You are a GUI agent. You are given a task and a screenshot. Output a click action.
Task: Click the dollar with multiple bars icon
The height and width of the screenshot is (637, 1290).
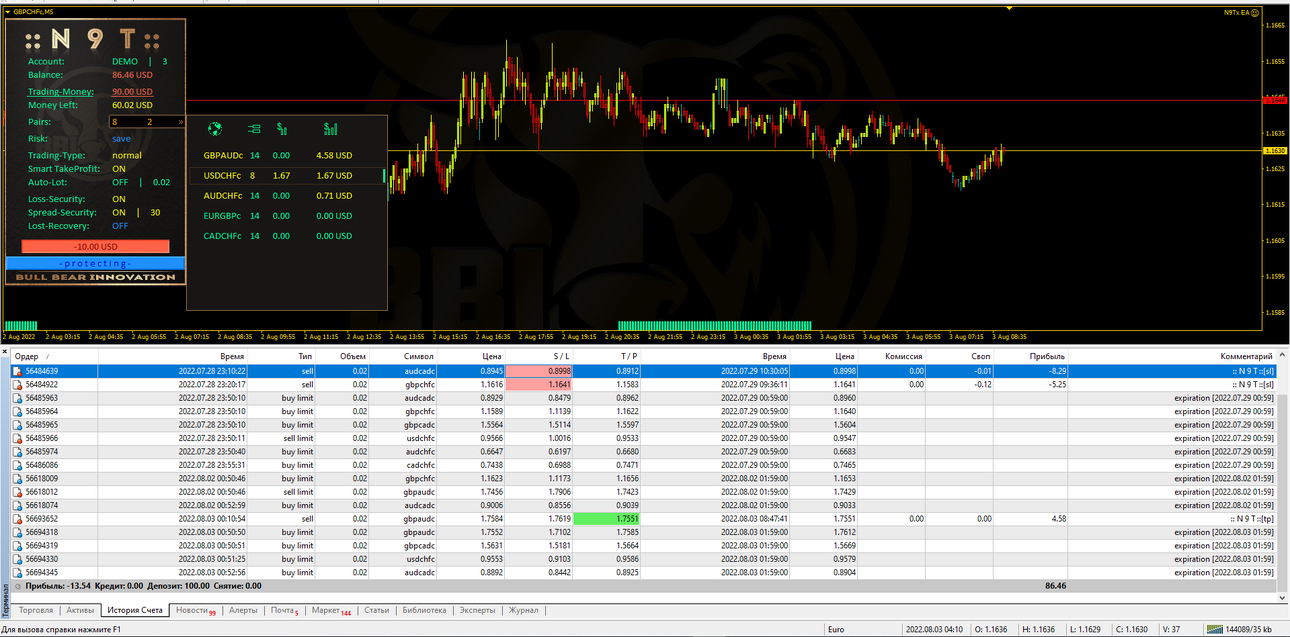point(330,129)
